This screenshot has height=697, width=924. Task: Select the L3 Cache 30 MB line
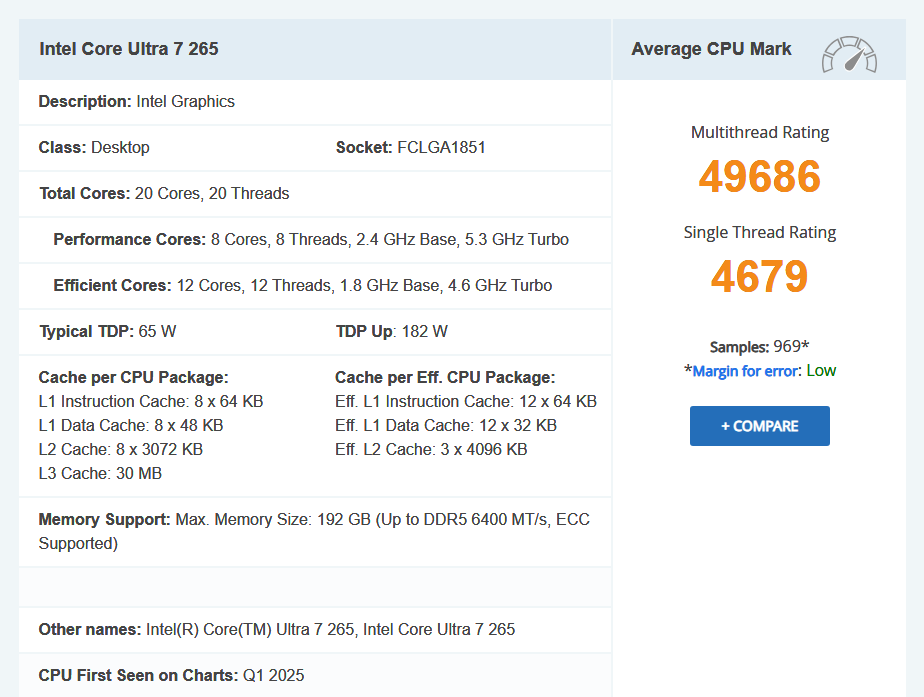[100, 474]
